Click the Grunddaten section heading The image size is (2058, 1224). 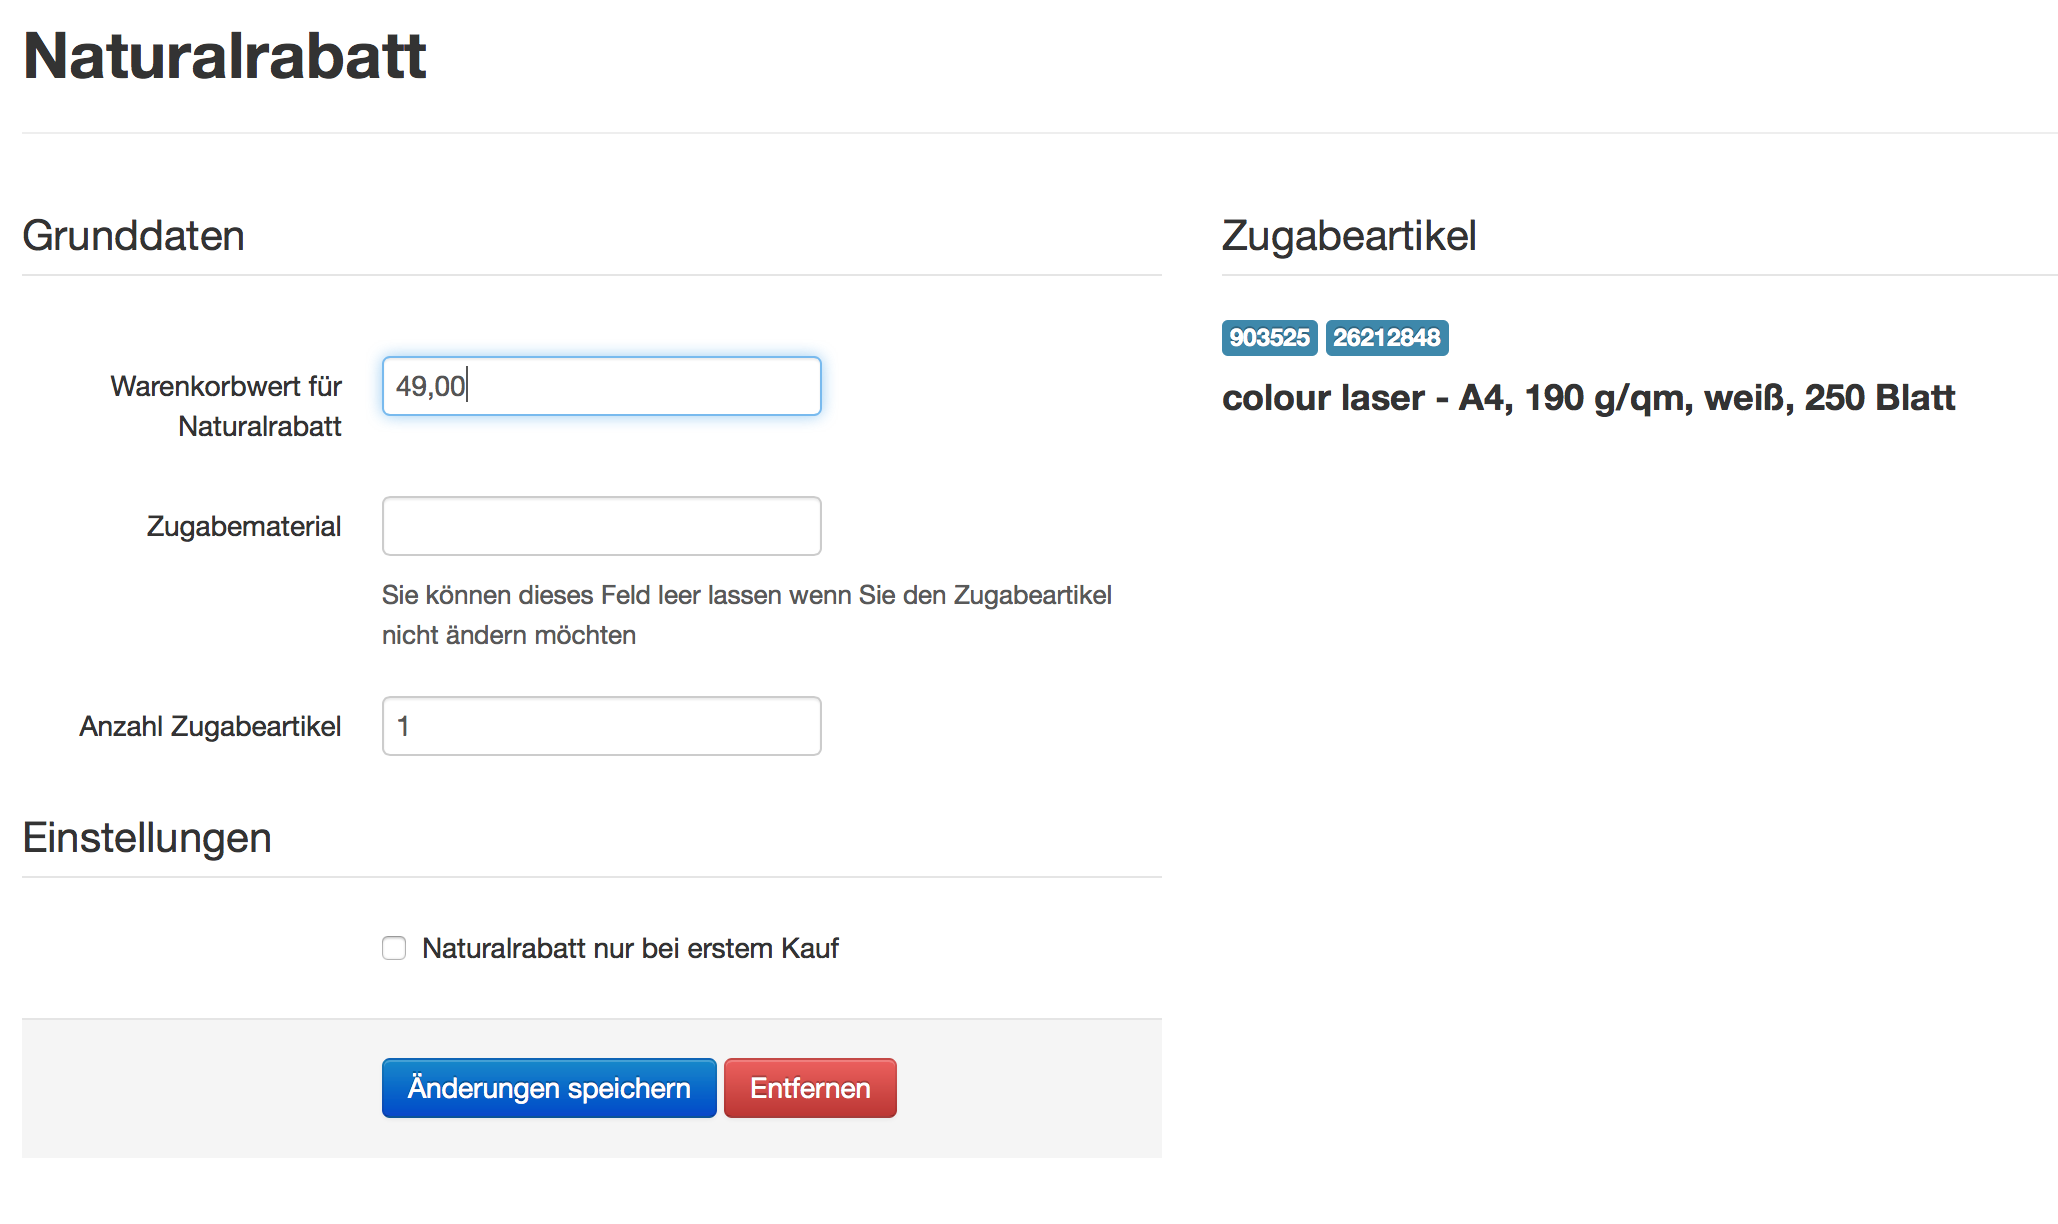pos(134,236)
